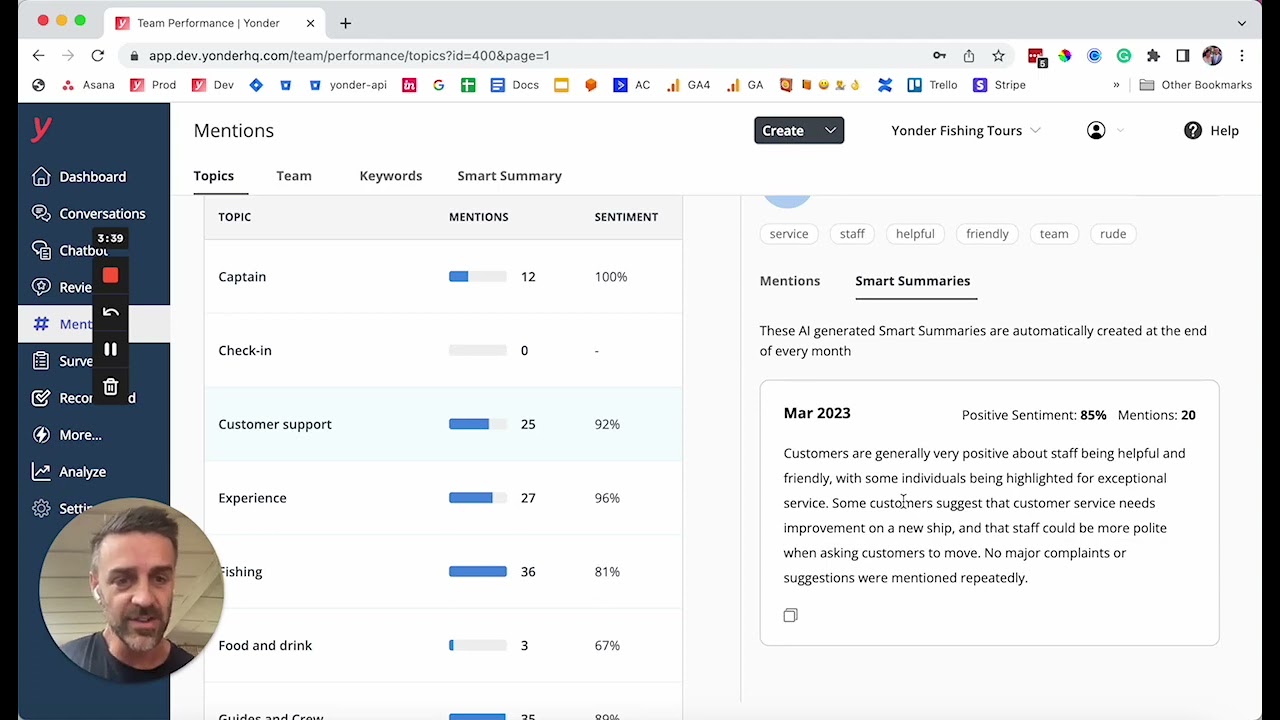Click the Analyze chart icon

(41, 472)
